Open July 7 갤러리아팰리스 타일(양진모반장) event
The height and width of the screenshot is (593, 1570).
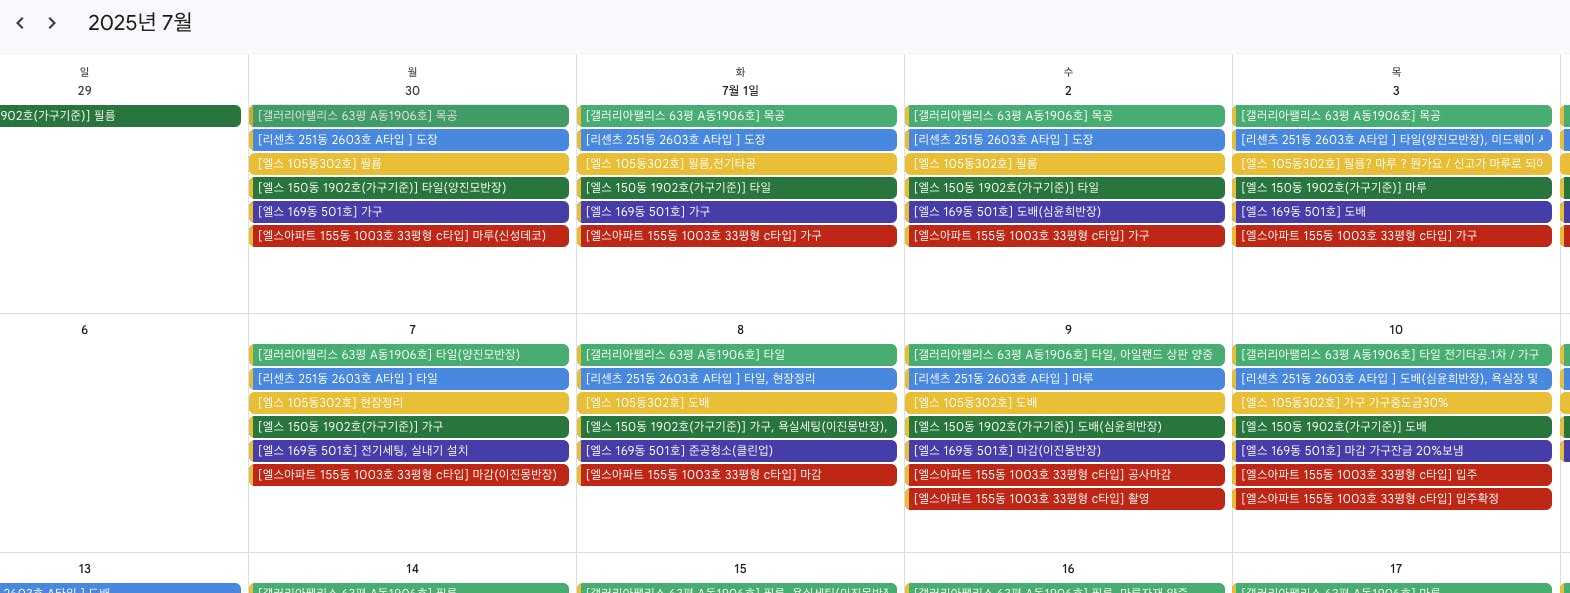click(409, 355)
